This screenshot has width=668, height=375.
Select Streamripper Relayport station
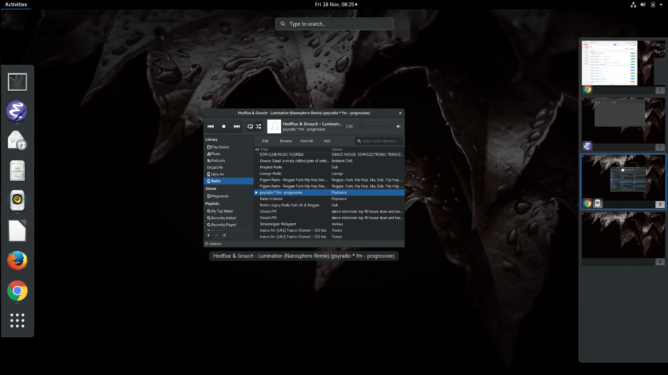[329, 224]
